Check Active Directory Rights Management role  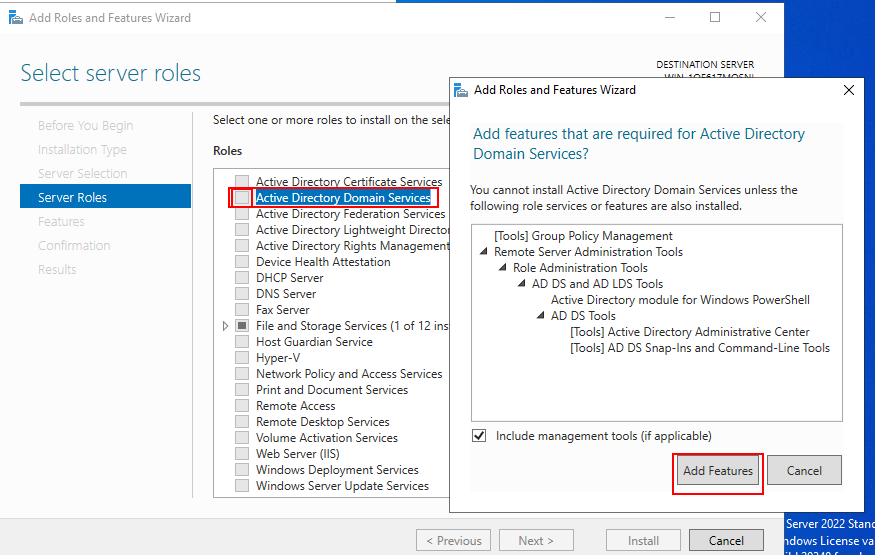coord(242,246)
